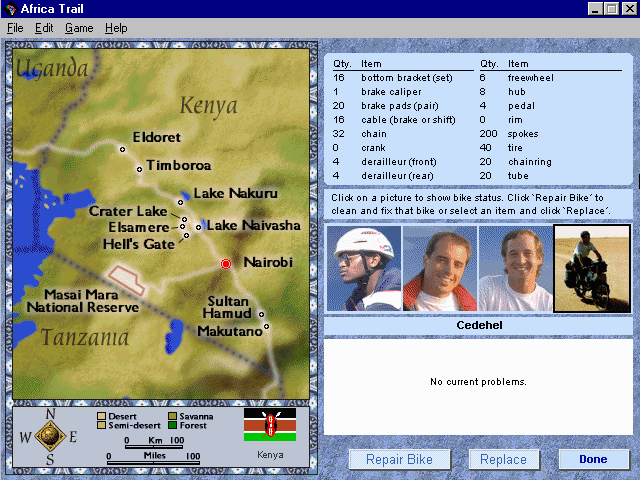640x480 pixels.
Task: Click the Kilometers scale bar
Action: (155, 447)
